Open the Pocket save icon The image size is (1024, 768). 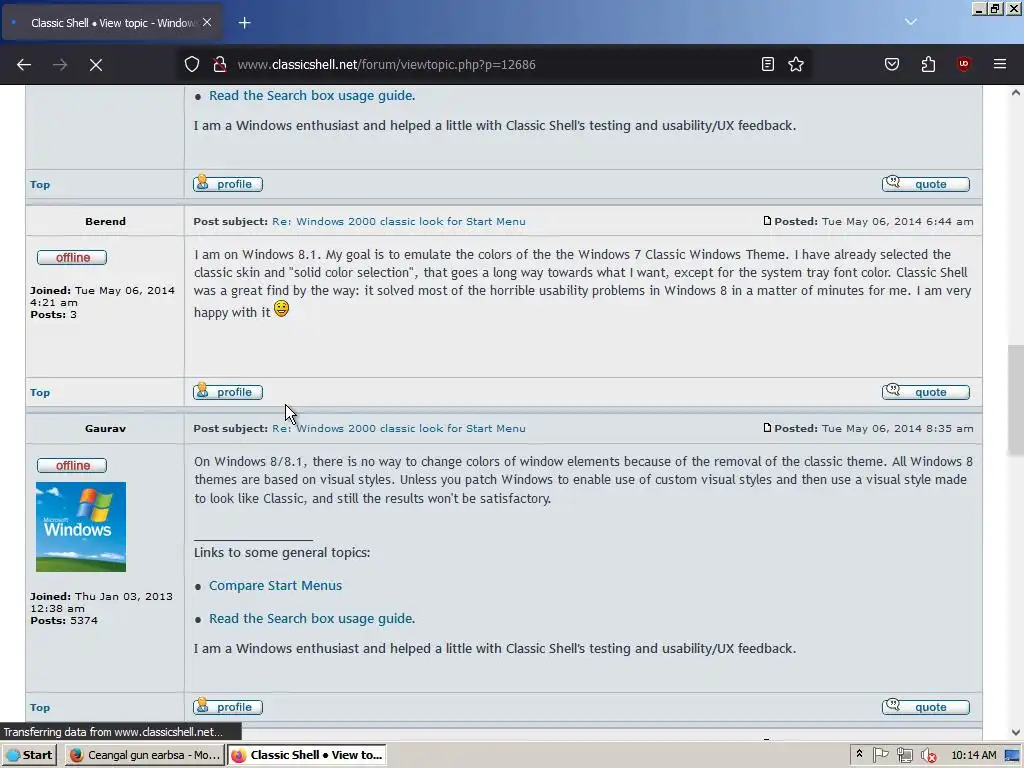[892, 64]
